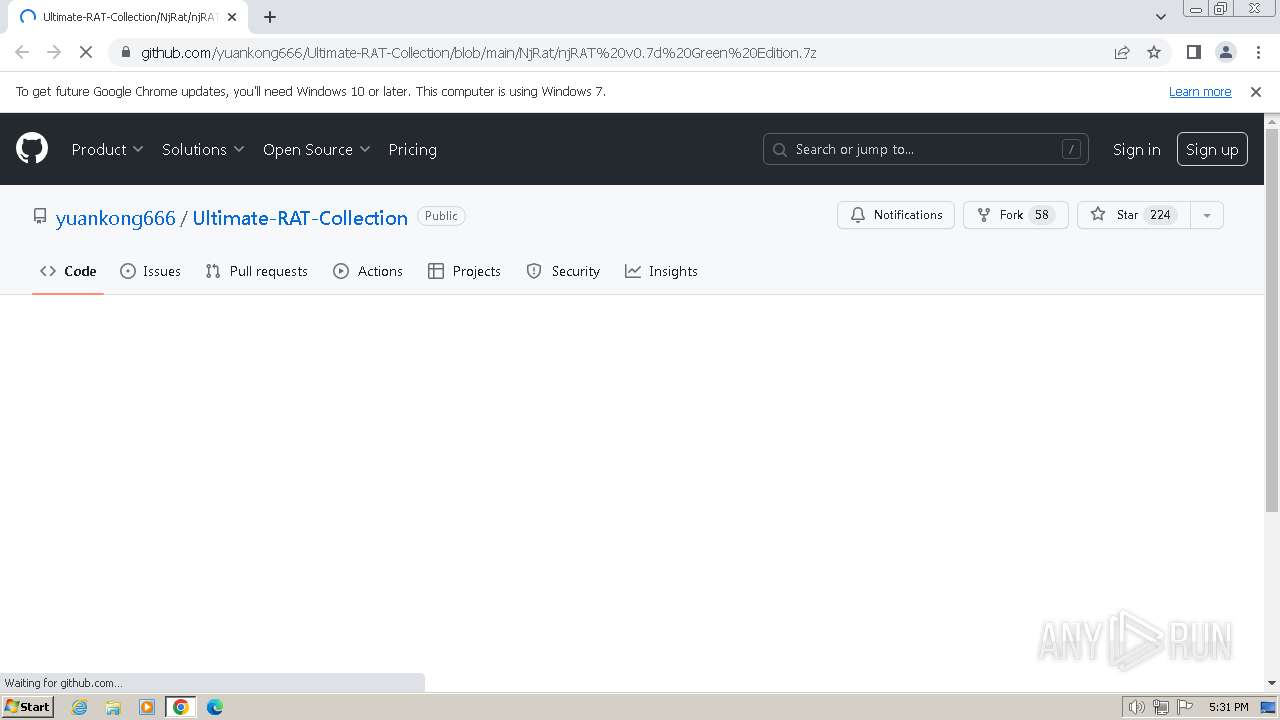Click the repository icon beside yuankong666
This screenshot has width=1280, height=720.
[x=40, y=216]
